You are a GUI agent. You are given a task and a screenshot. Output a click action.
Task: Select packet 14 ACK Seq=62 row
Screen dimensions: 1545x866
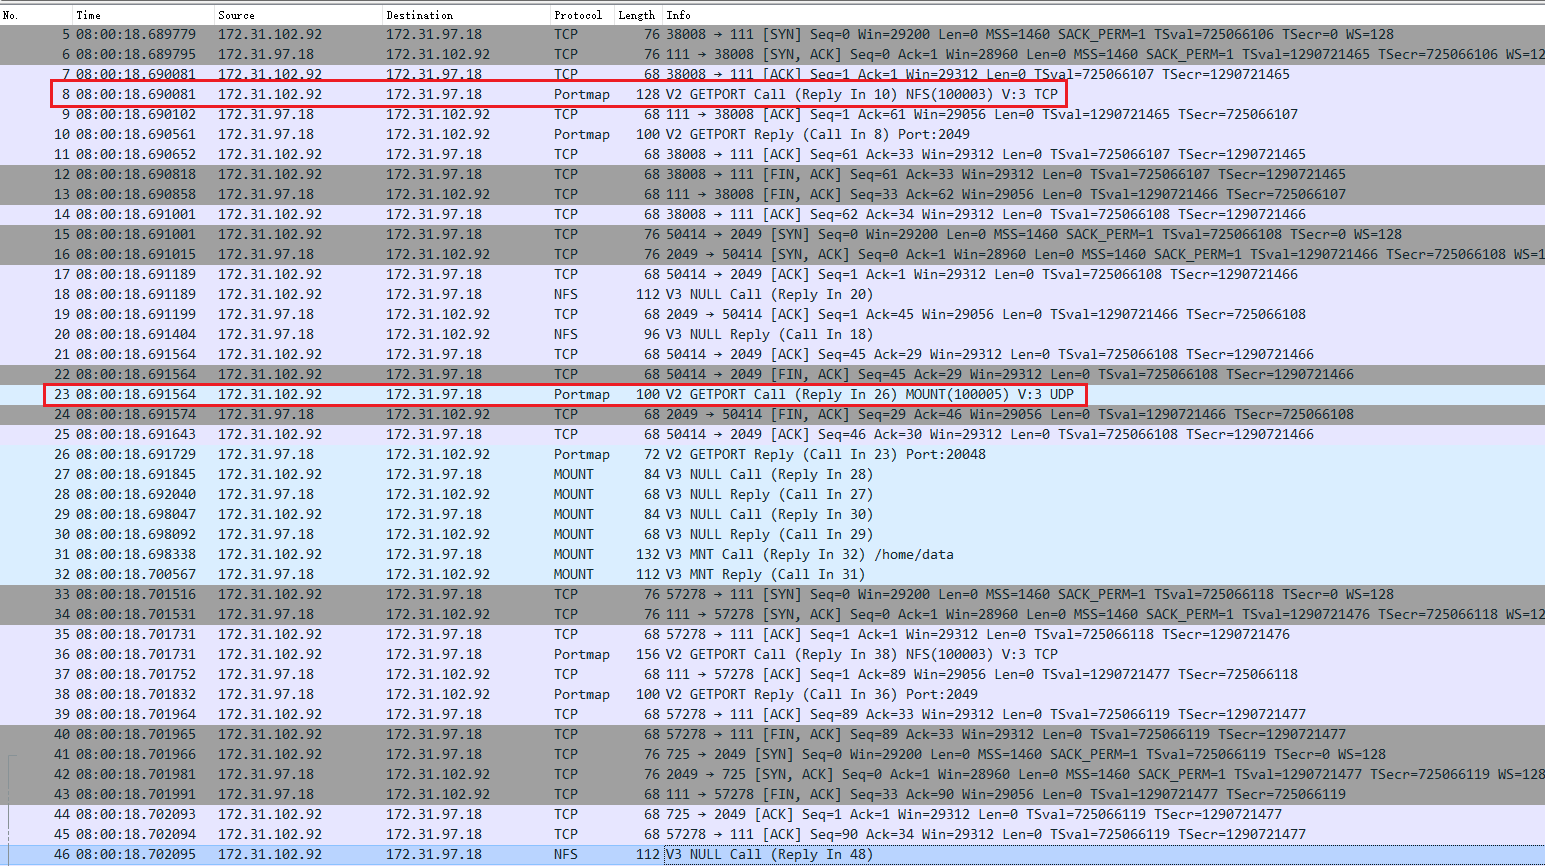(x=772, y=214)
